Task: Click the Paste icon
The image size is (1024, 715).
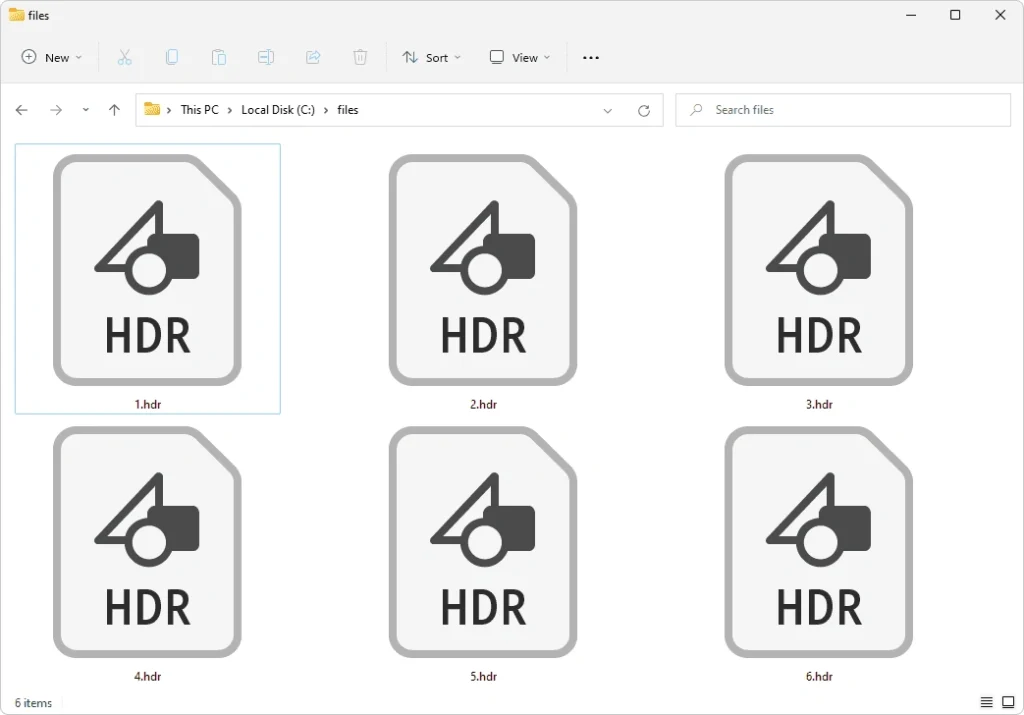Action: coord(218,57)
